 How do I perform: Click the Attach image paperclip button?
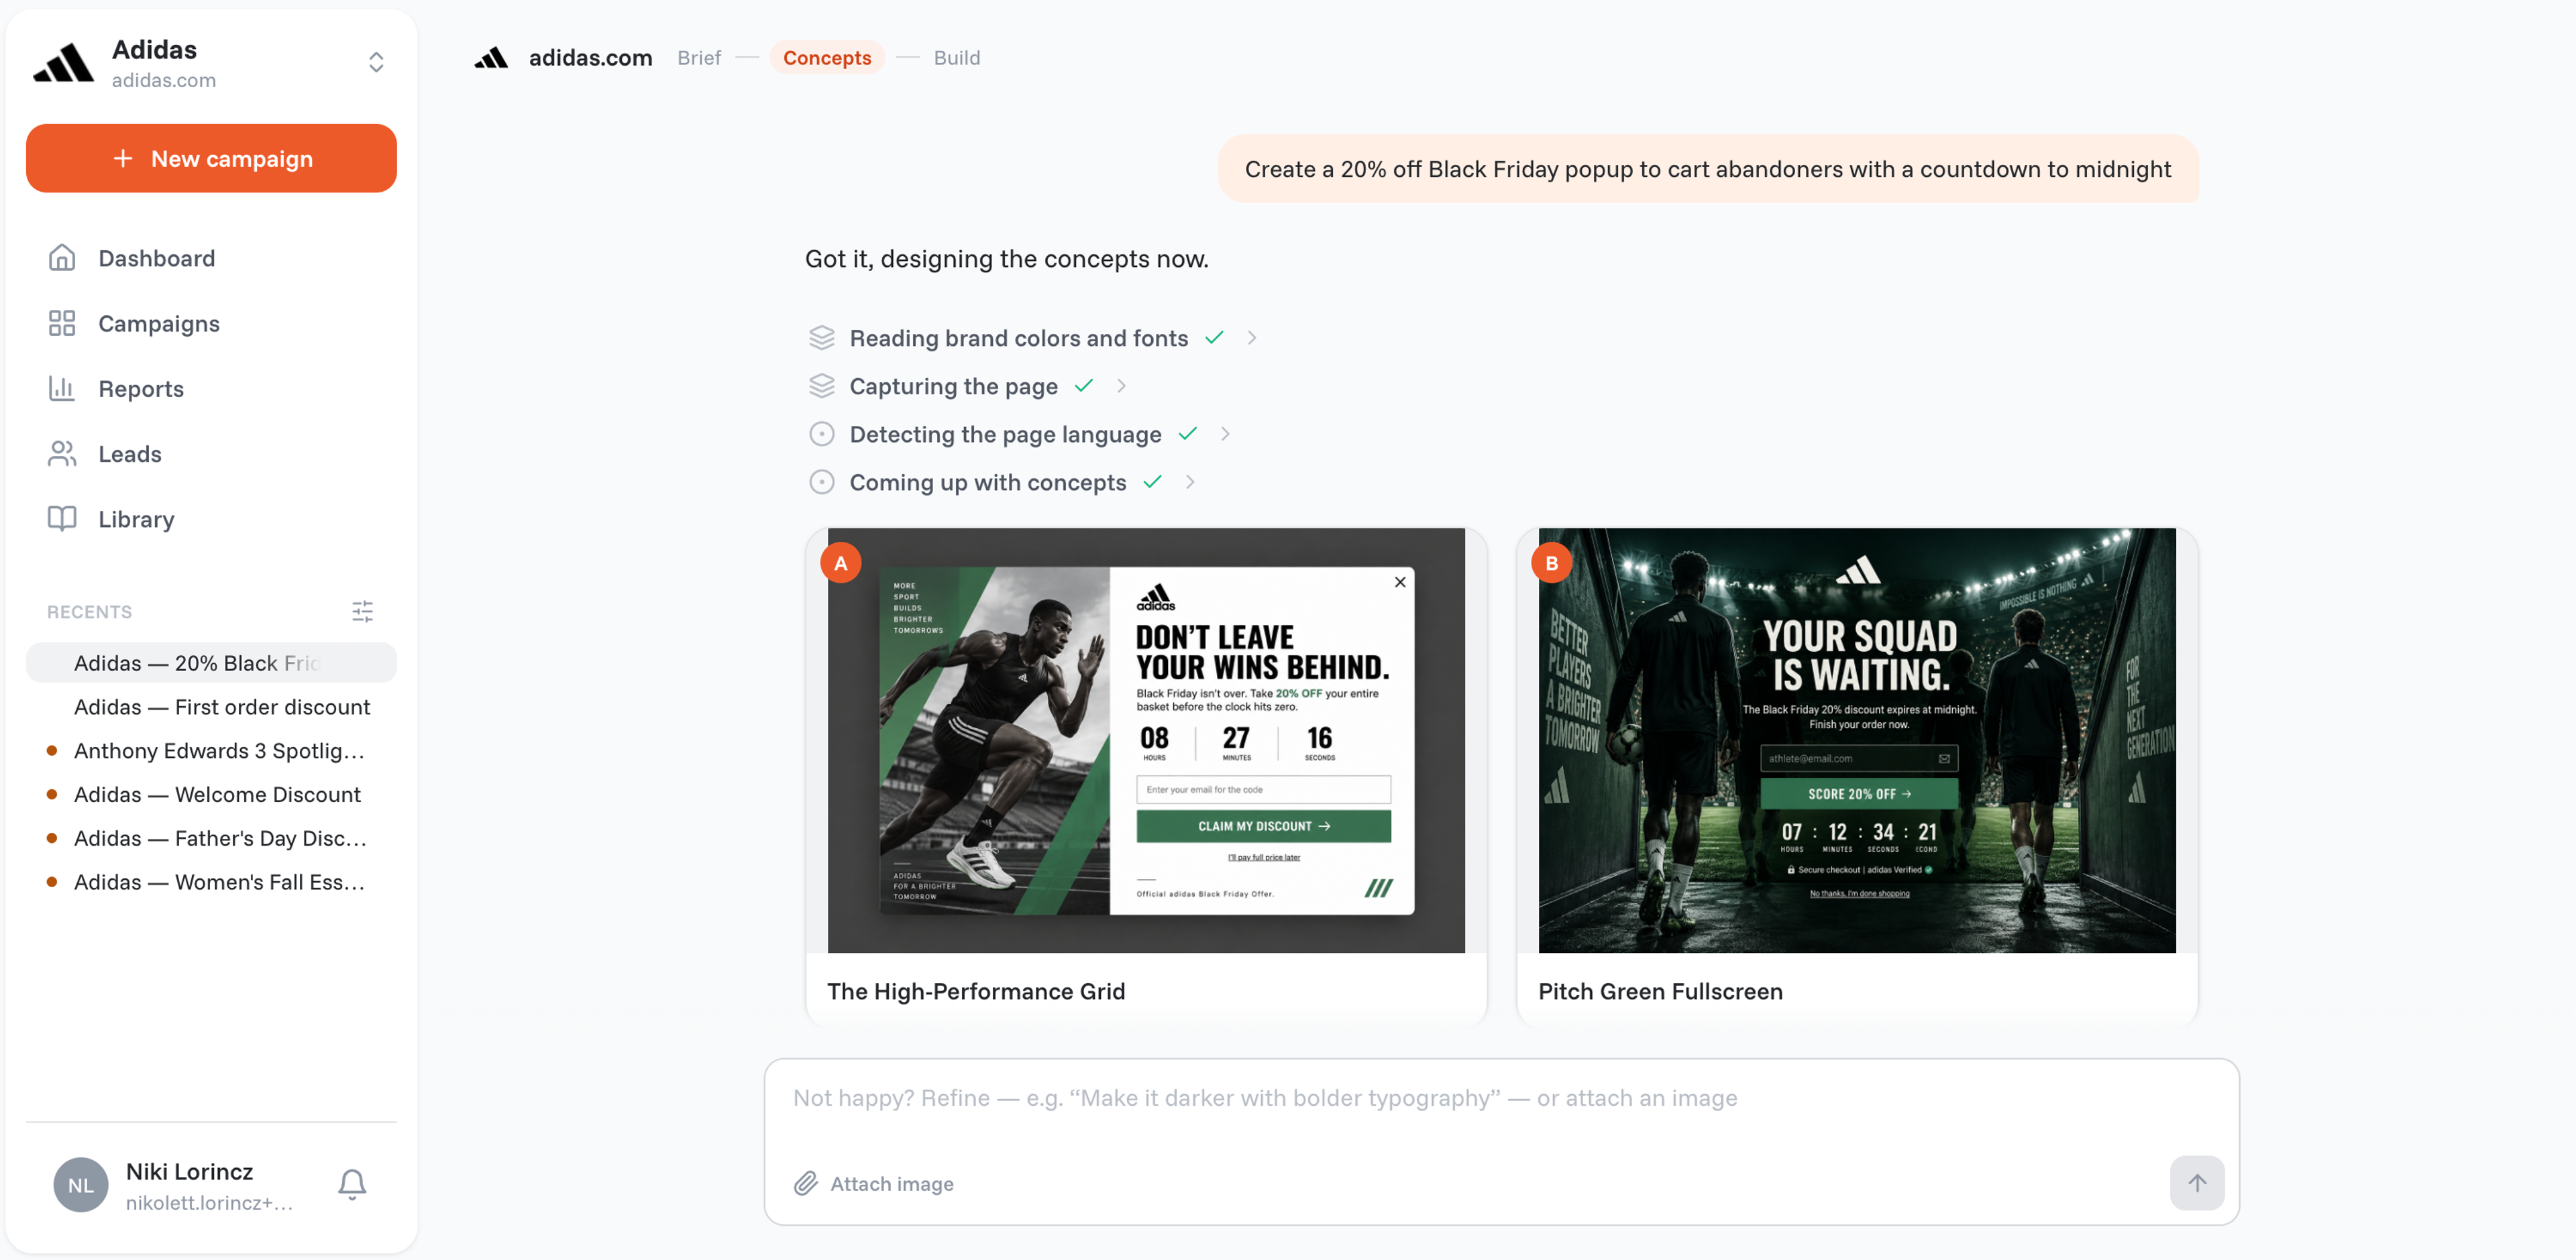pyautogui.click(x=874, y=1184)
